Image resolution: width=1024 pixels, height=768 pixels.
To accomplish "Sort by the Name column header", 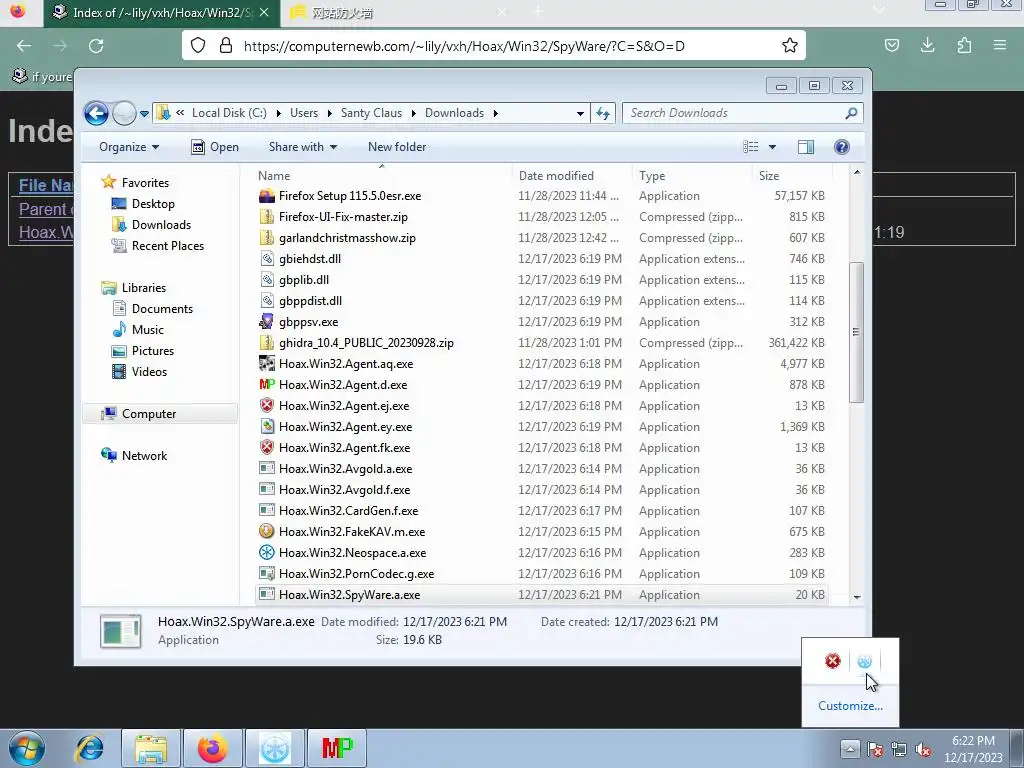I will pyautogui.click(x=382, y=176).
